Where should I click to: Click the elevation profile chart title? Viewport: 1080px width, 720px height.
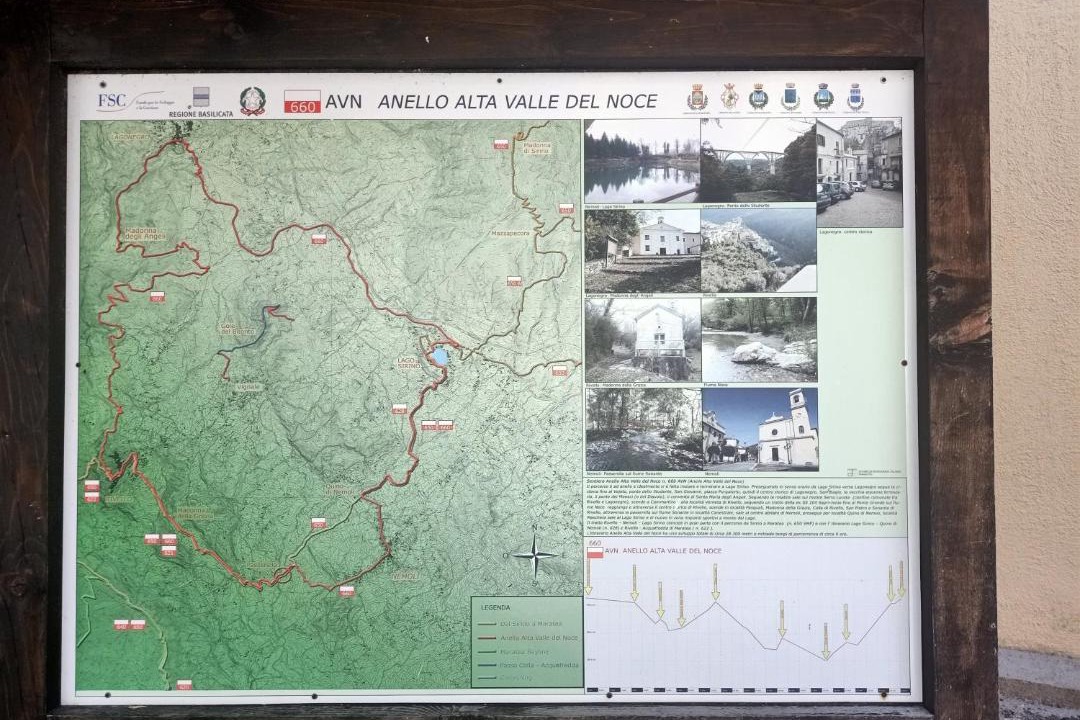pyautogui.click(x=662, y=551)
